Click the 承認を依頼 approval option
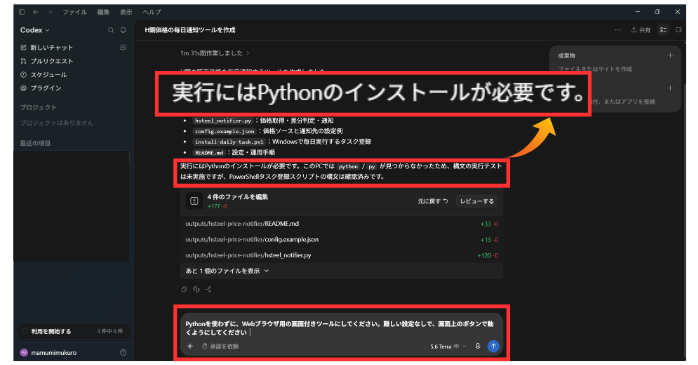Screen dimensions: 698x365 [220, 346]
